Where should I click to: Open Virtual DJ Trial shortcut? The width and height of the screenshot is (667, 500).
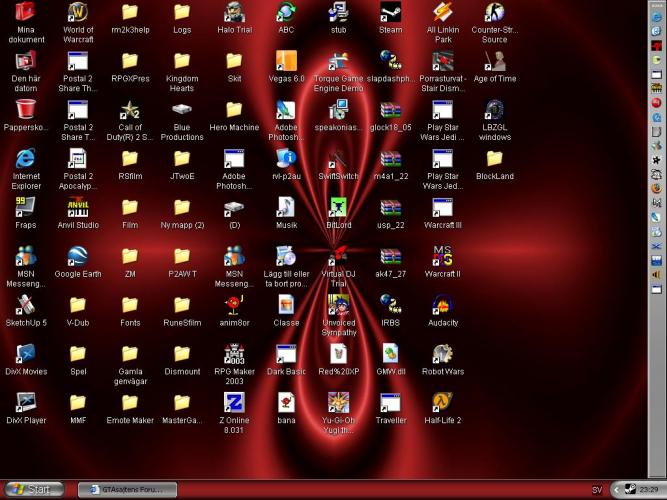coord(338,256)
